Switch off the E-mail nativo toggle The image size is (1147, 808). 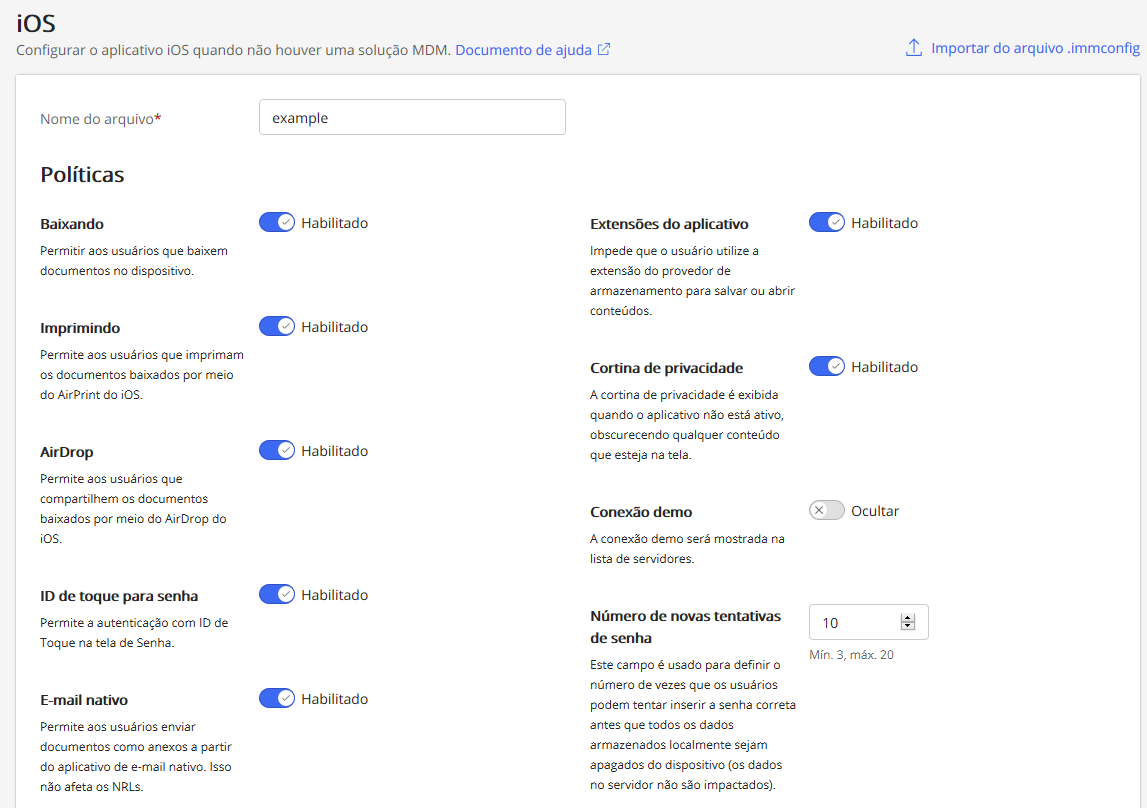point(277,699)
